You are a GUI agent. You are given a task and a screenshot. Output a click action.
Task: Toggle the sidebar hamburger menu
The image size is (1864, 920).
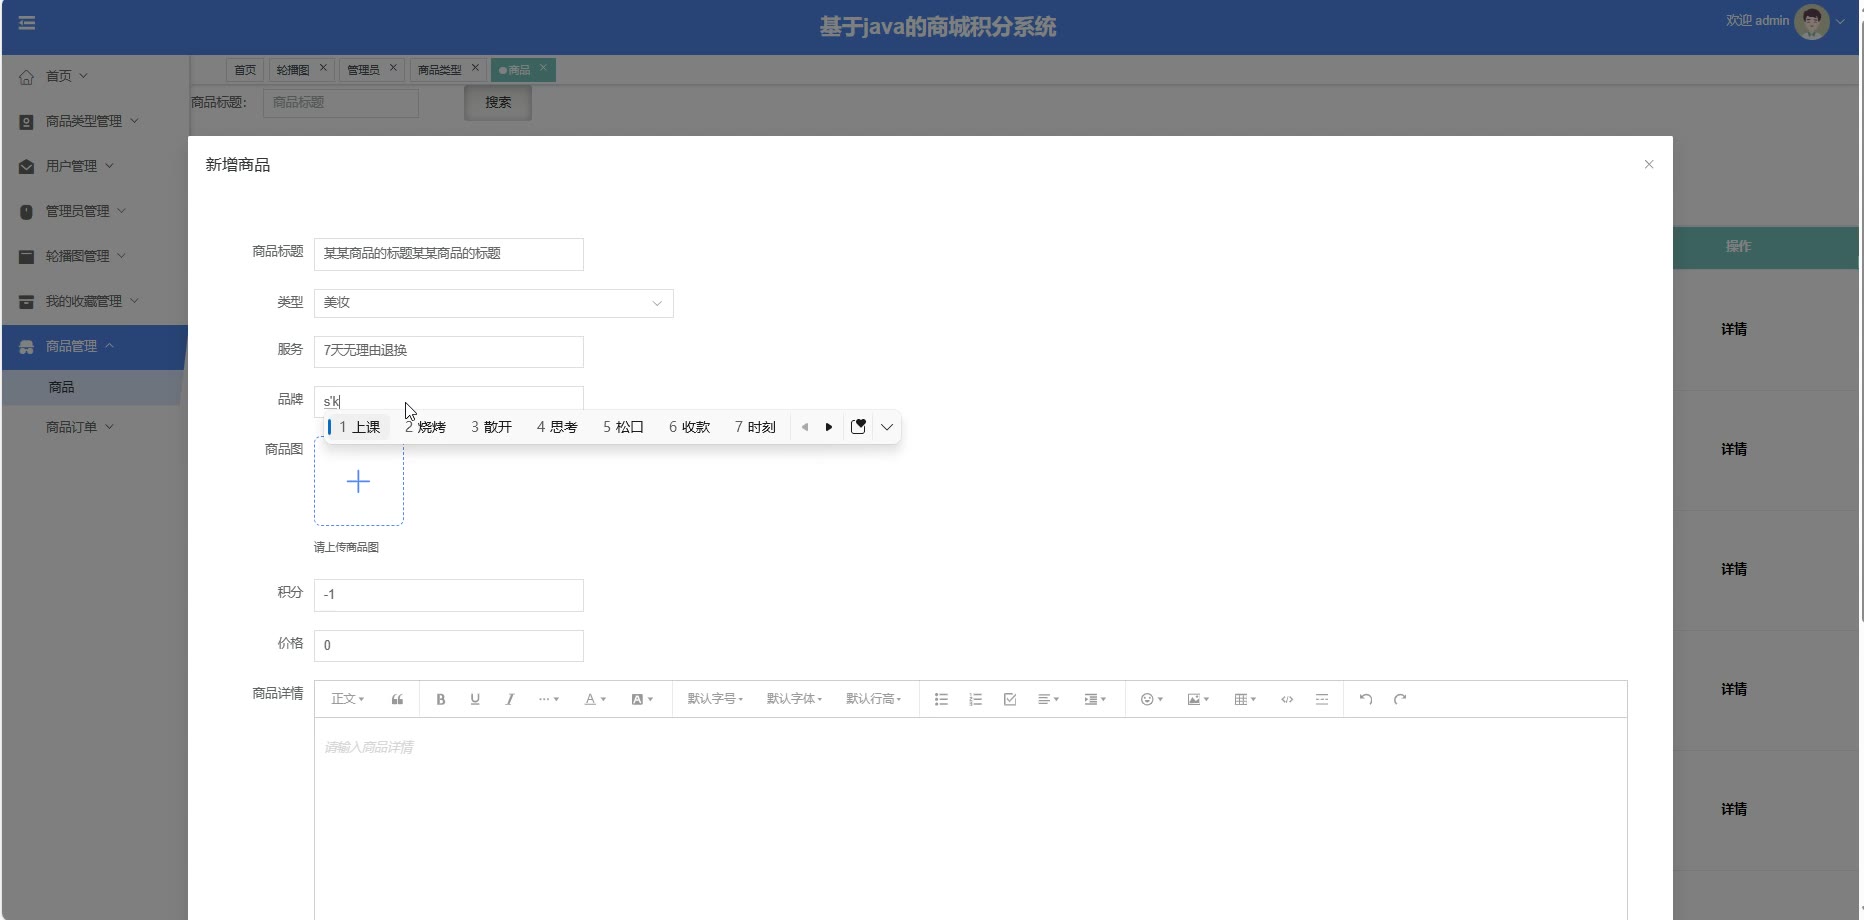27,23
